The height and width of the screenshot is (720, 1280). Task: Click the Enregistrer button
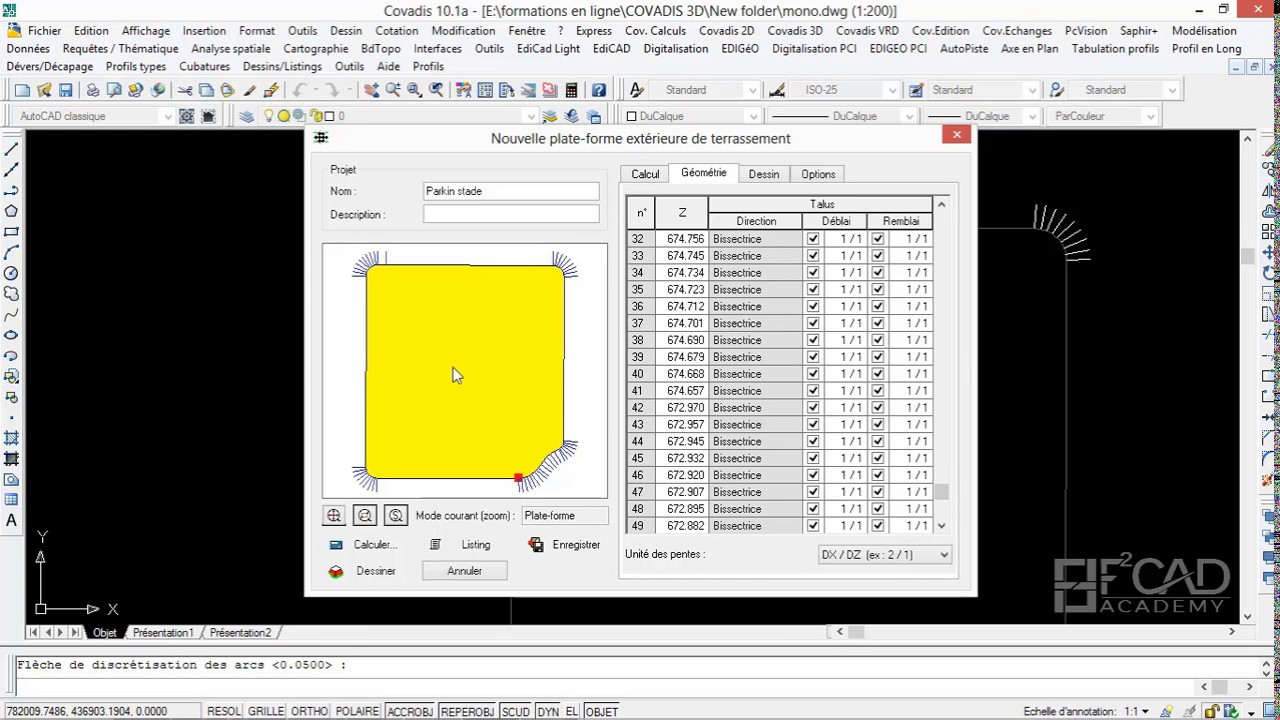565,545
